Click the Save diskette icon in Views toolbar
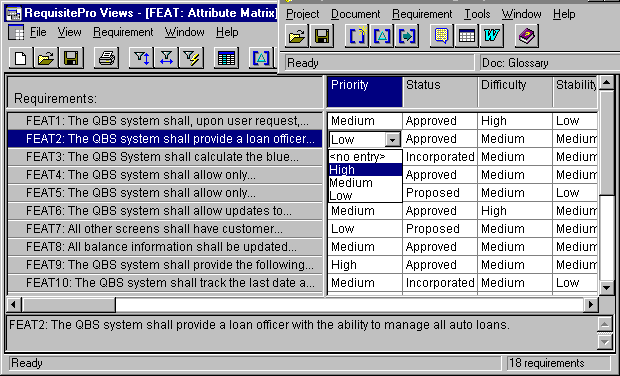The image size is (620, 376). (71, 59)
